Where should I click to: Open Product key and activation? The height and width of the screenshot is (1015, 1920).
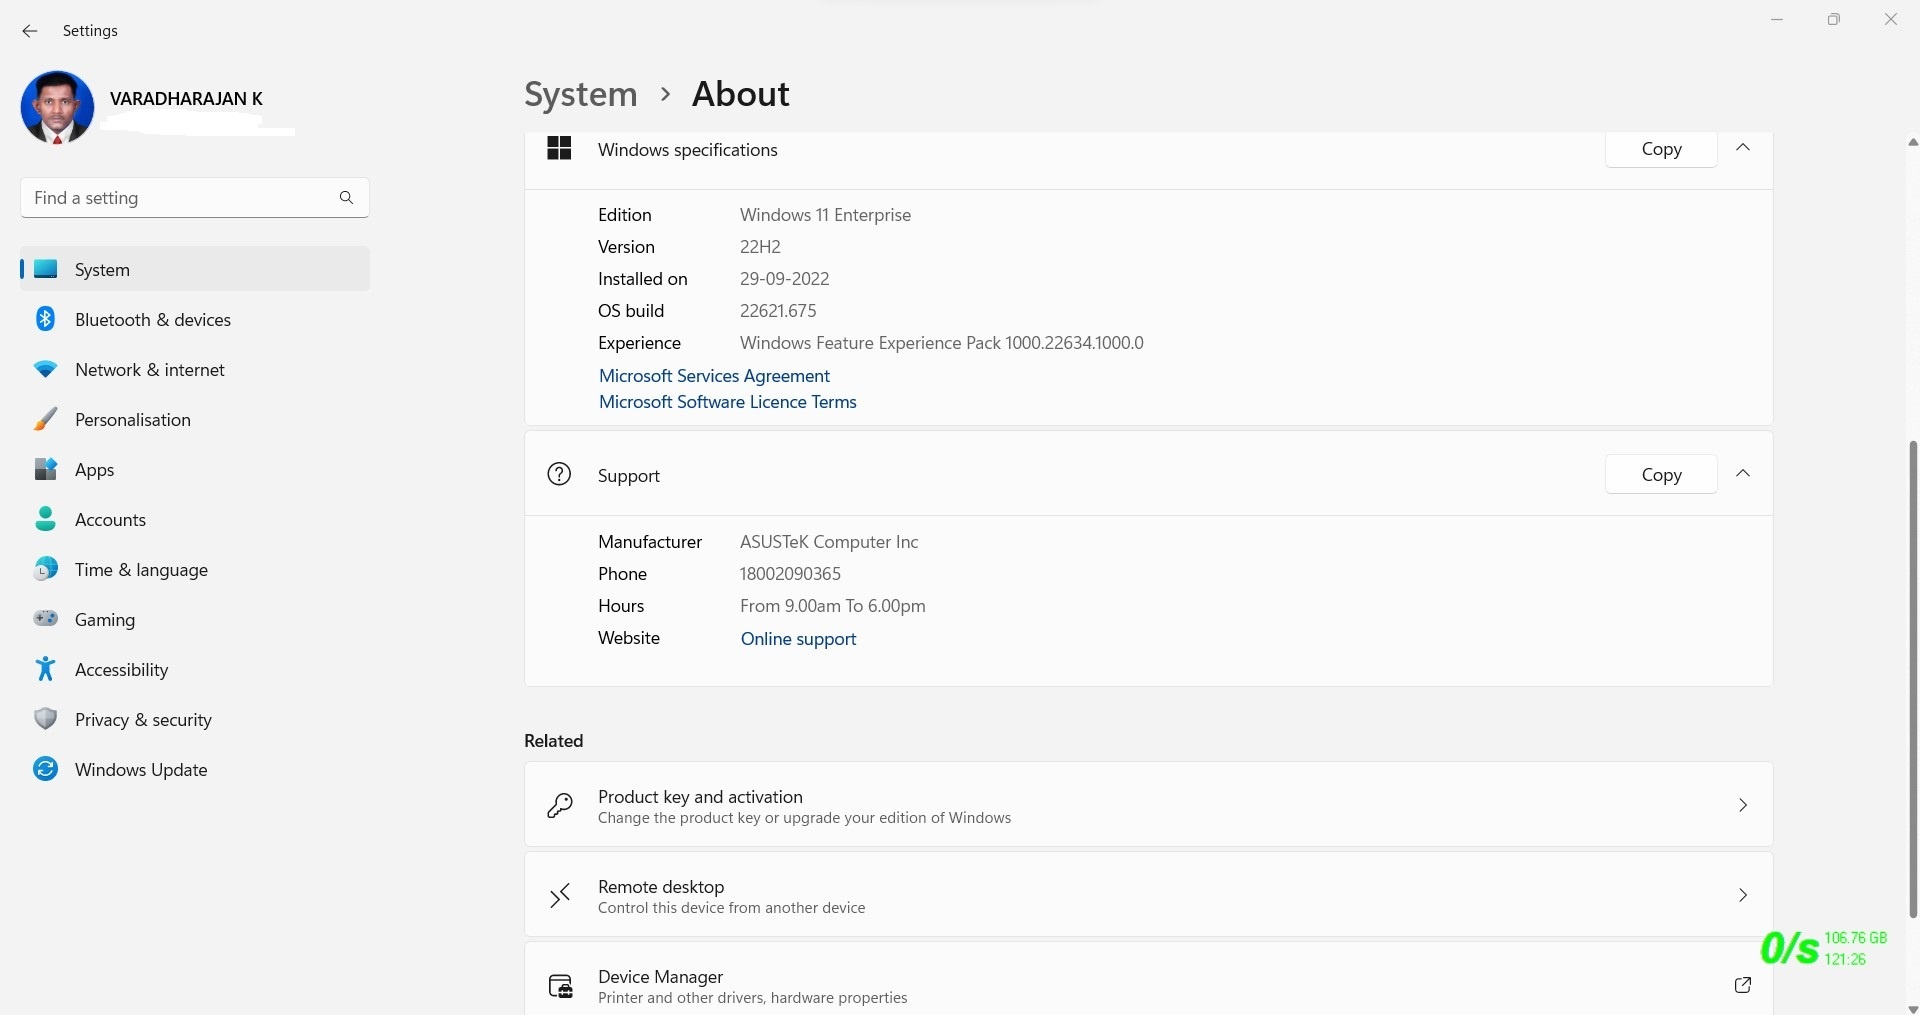point(1148,805)
